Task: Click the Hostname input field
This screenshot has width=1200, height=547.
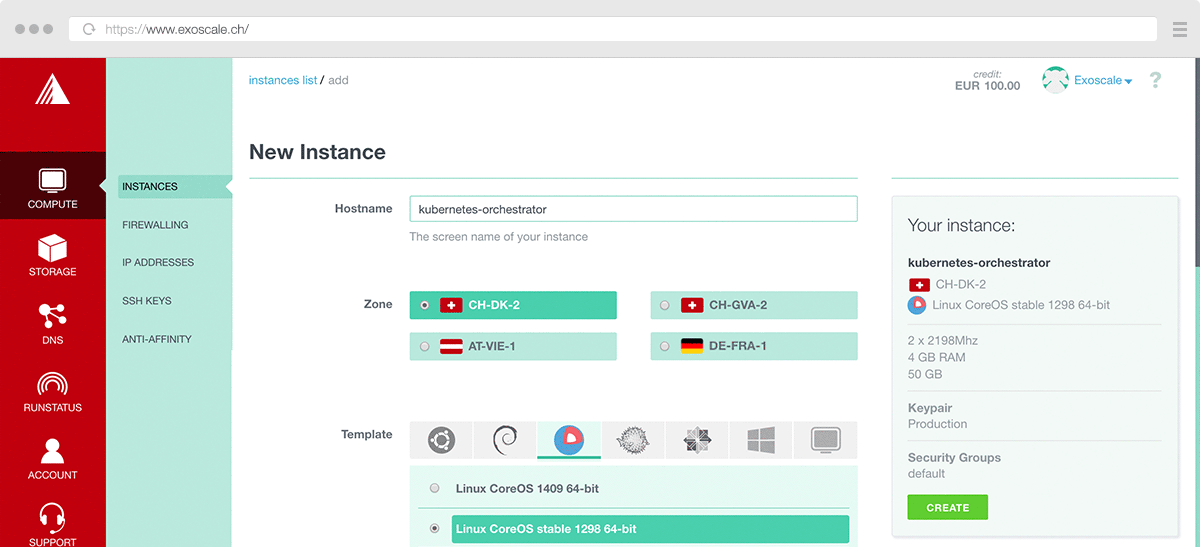Action: point(633,209)
